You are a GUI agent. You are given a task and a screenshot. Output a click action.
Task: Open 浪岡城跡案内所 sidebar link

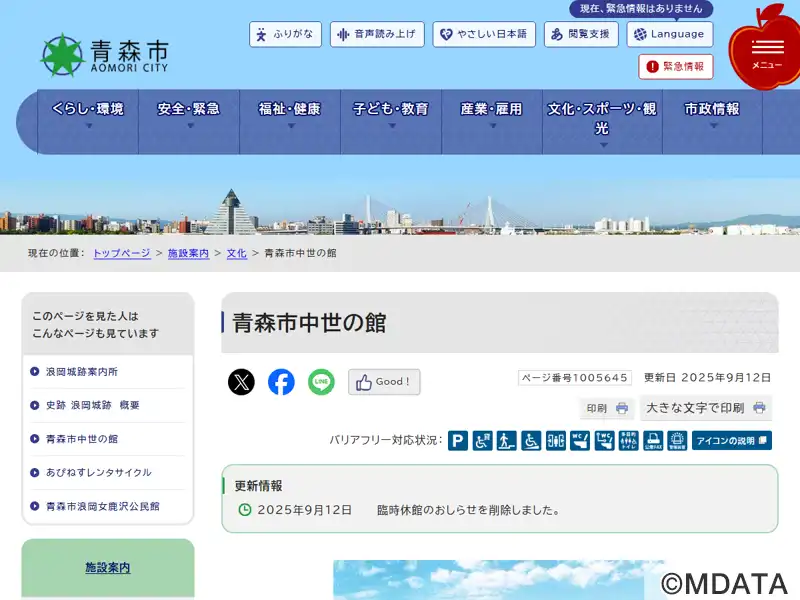tap(82, 372)
